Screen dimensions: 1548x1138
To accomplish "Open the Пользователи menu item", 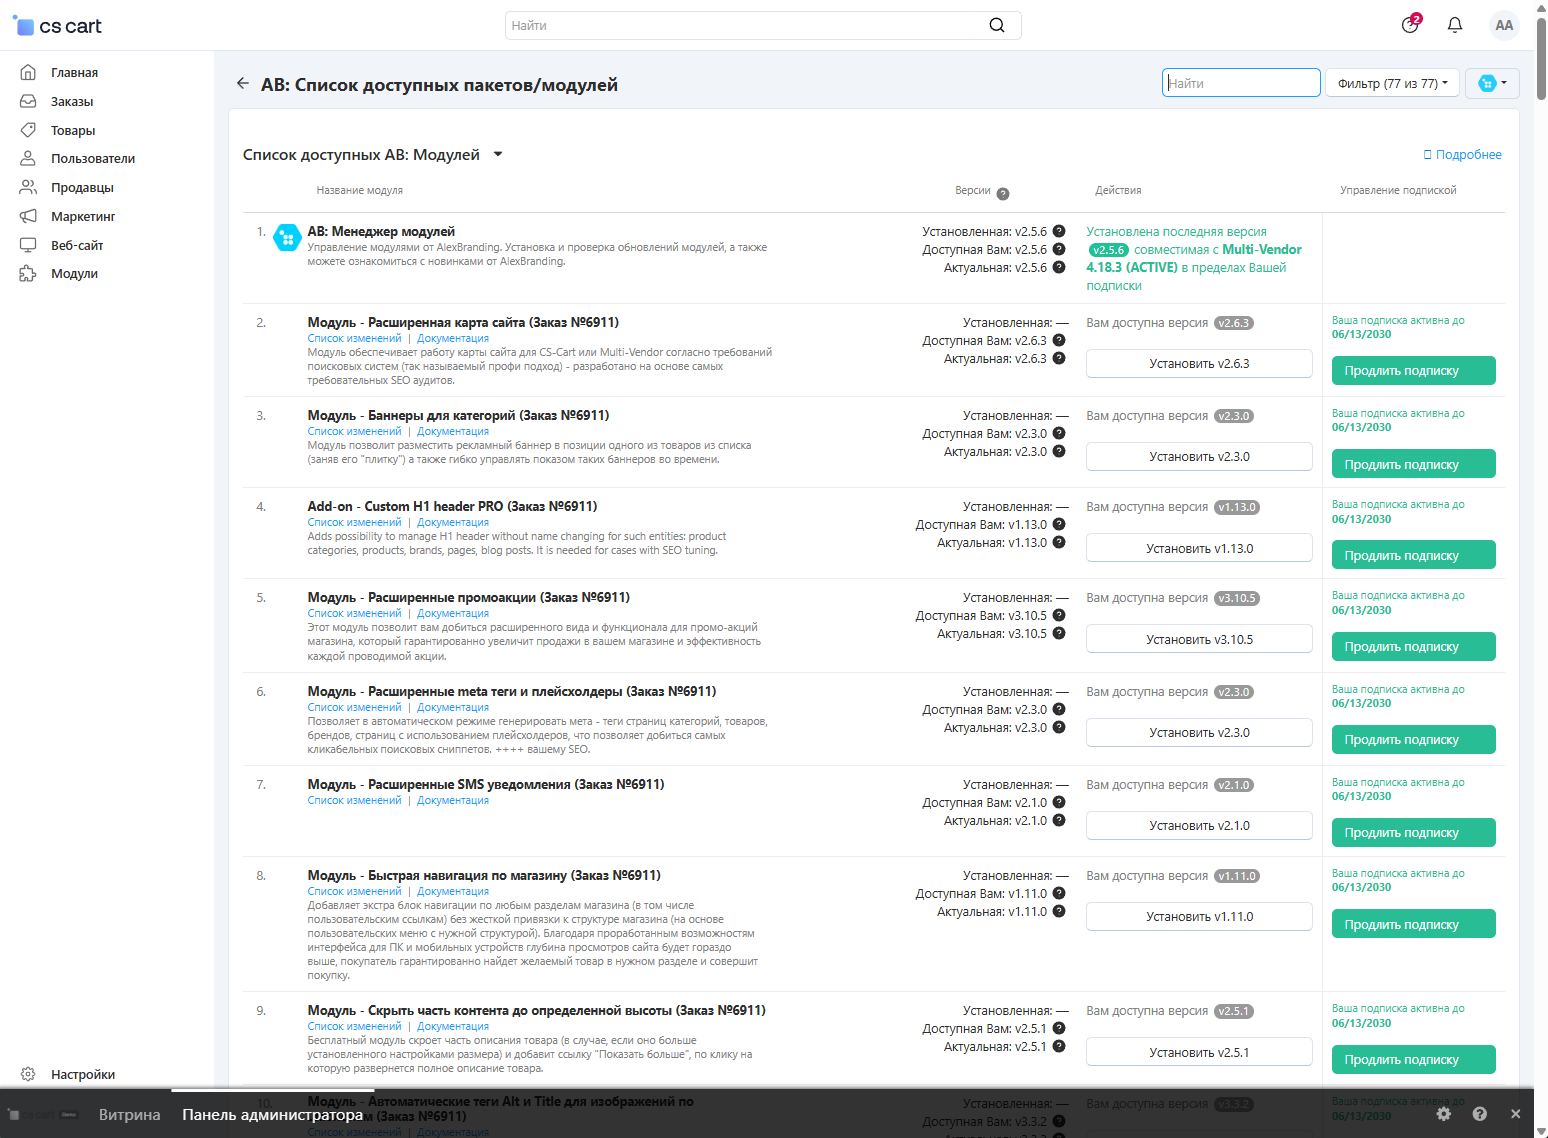I will [93, 158].
